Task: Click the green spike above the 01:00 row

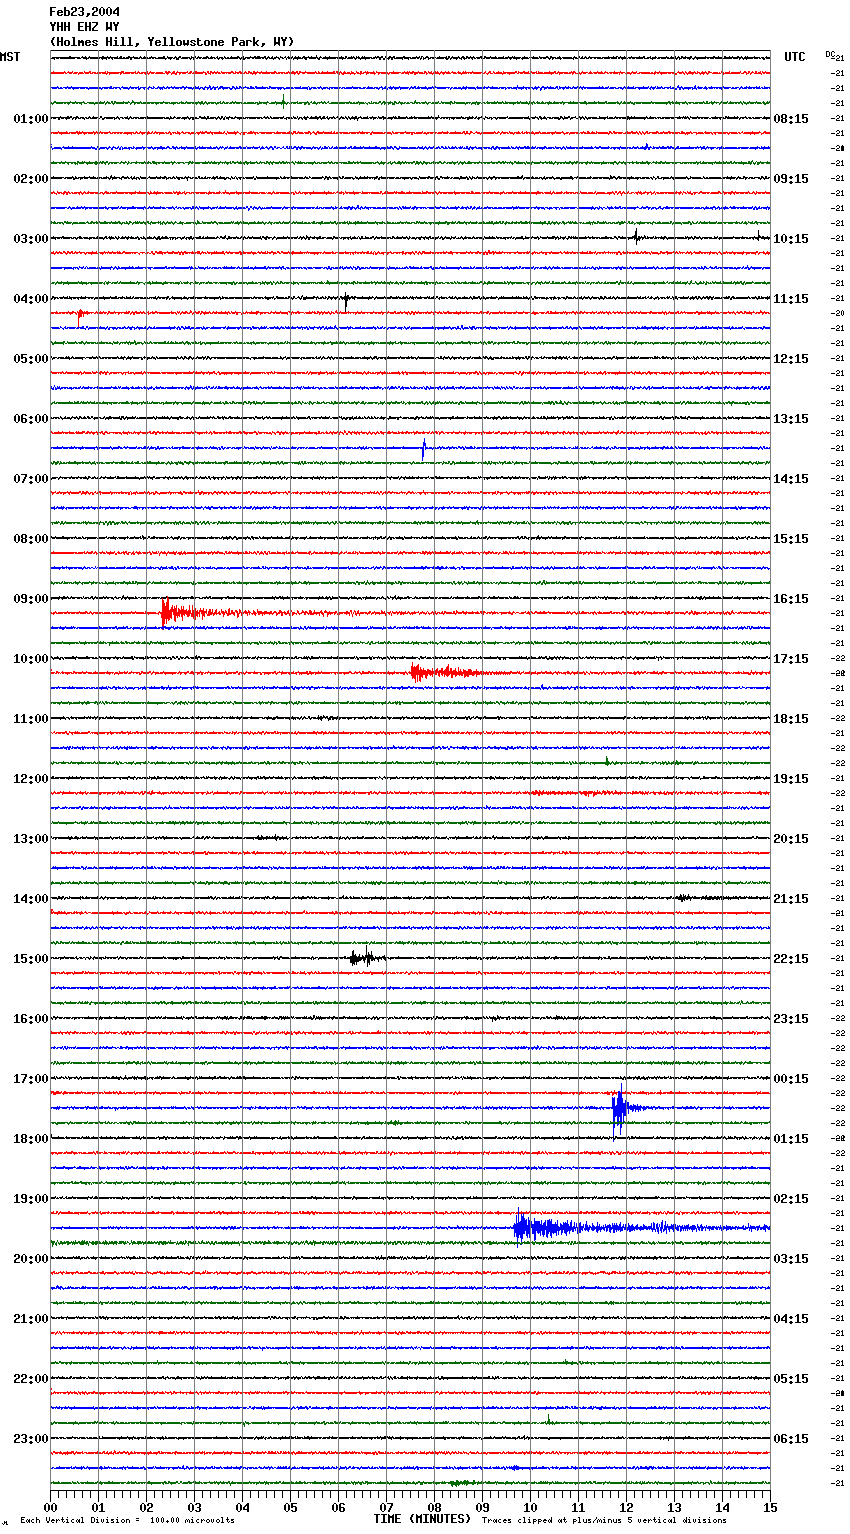Action: (283, 101)
